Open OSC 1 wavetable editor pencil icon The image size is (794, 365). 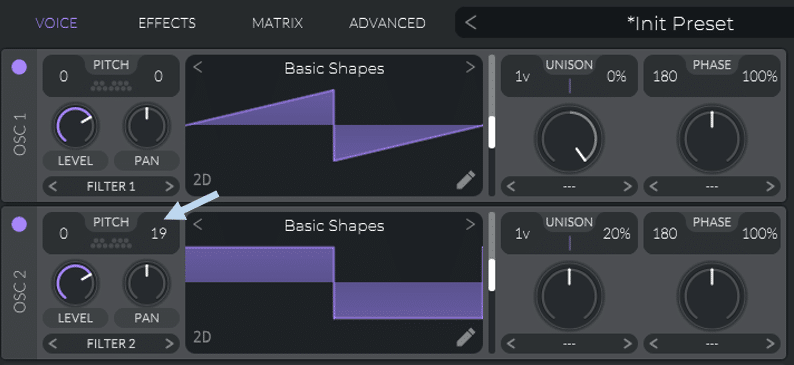(466, 180)
